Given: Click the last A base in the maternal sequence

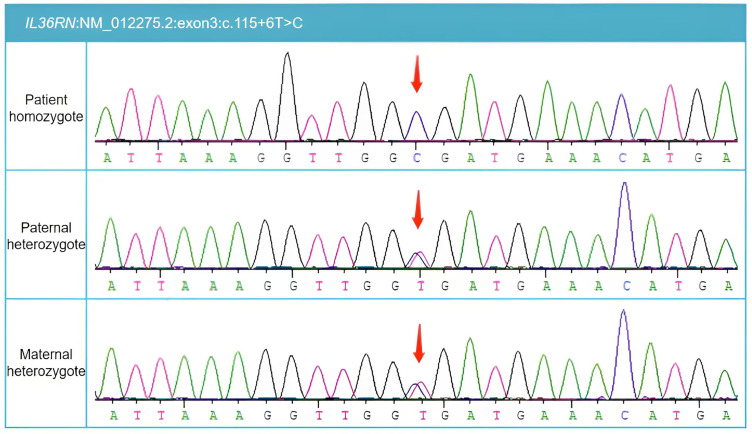Looking at the screenshot, I should (x=725, y=414).
